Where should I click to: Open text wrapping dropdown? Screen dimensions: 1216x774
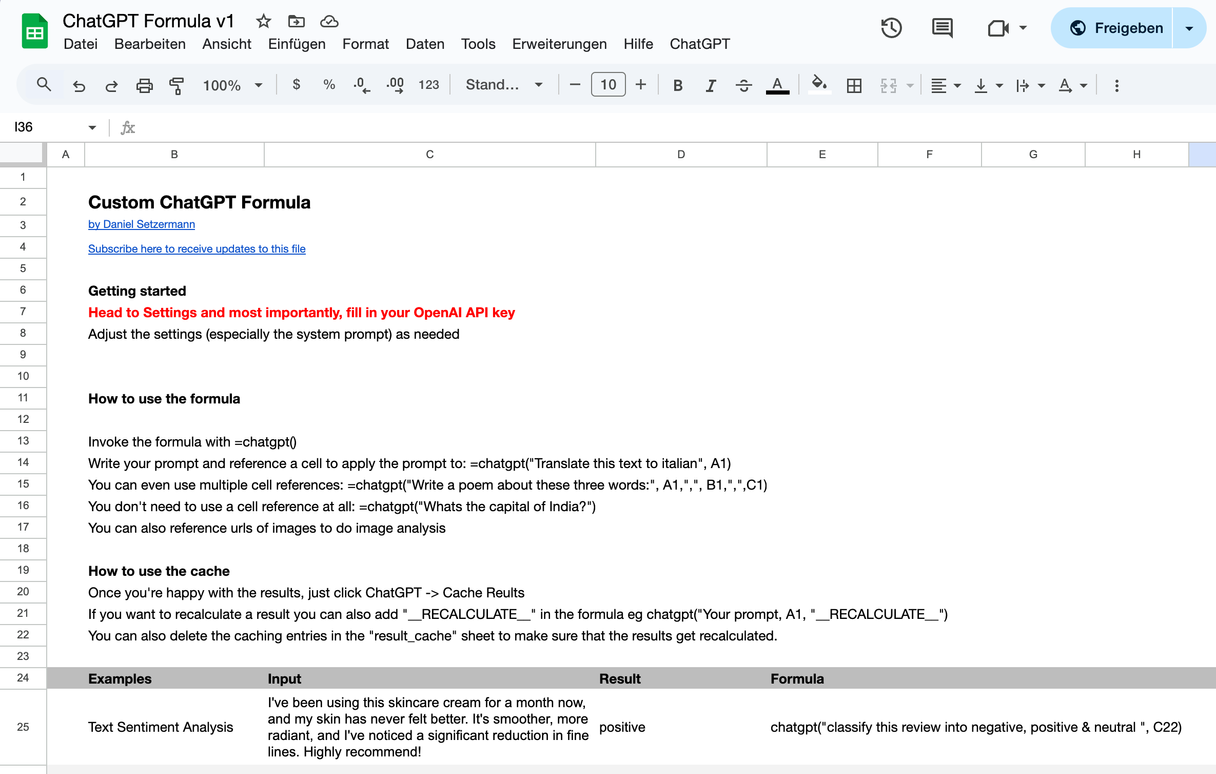[1030, 86]
